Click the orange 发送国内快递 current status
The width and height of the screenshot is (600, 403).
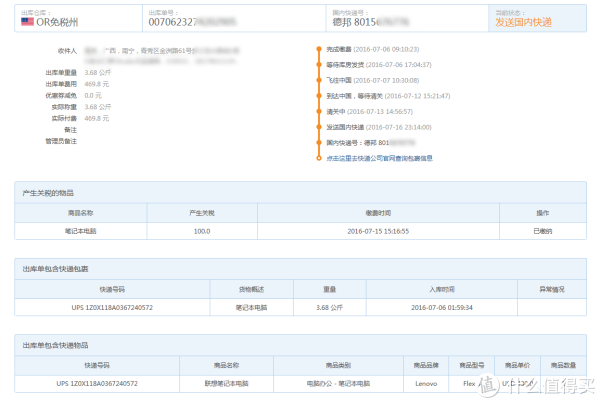[523, 22]
